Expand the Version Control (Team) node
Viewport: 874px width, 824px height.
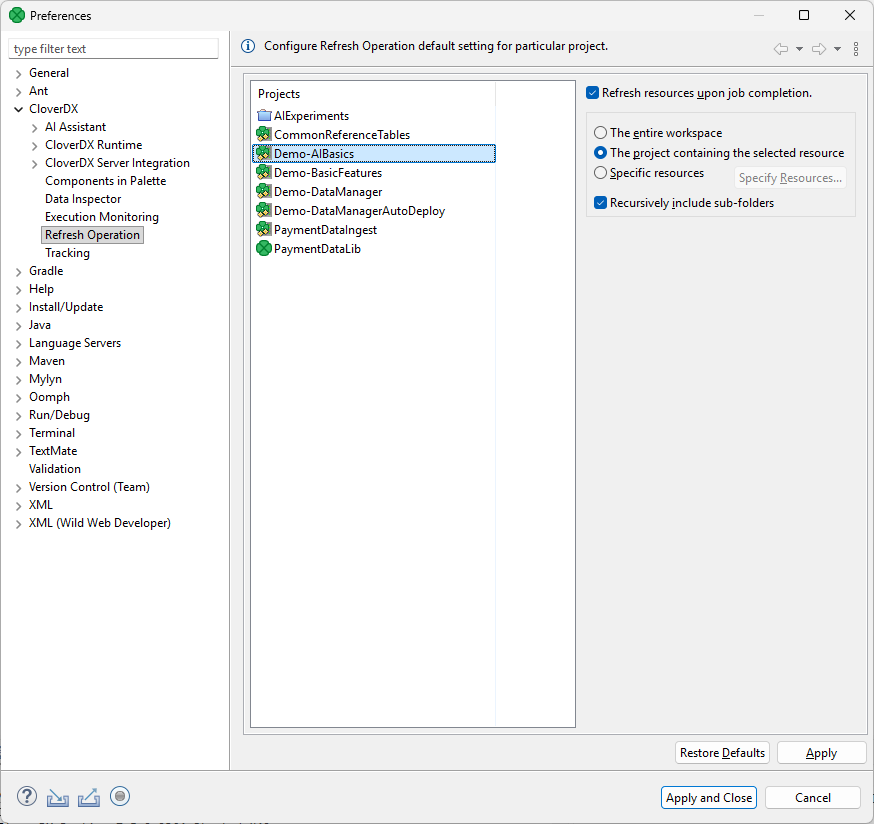(x=18, y=488)
